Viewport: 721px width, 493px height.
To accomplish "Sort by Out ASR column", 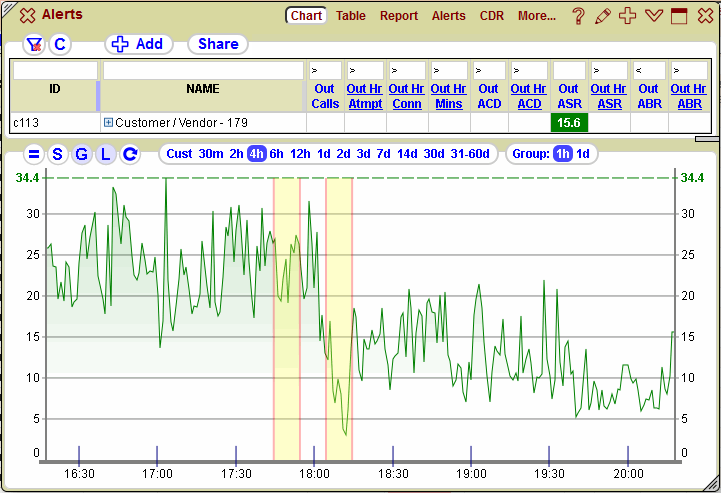I will click(569, 96).
